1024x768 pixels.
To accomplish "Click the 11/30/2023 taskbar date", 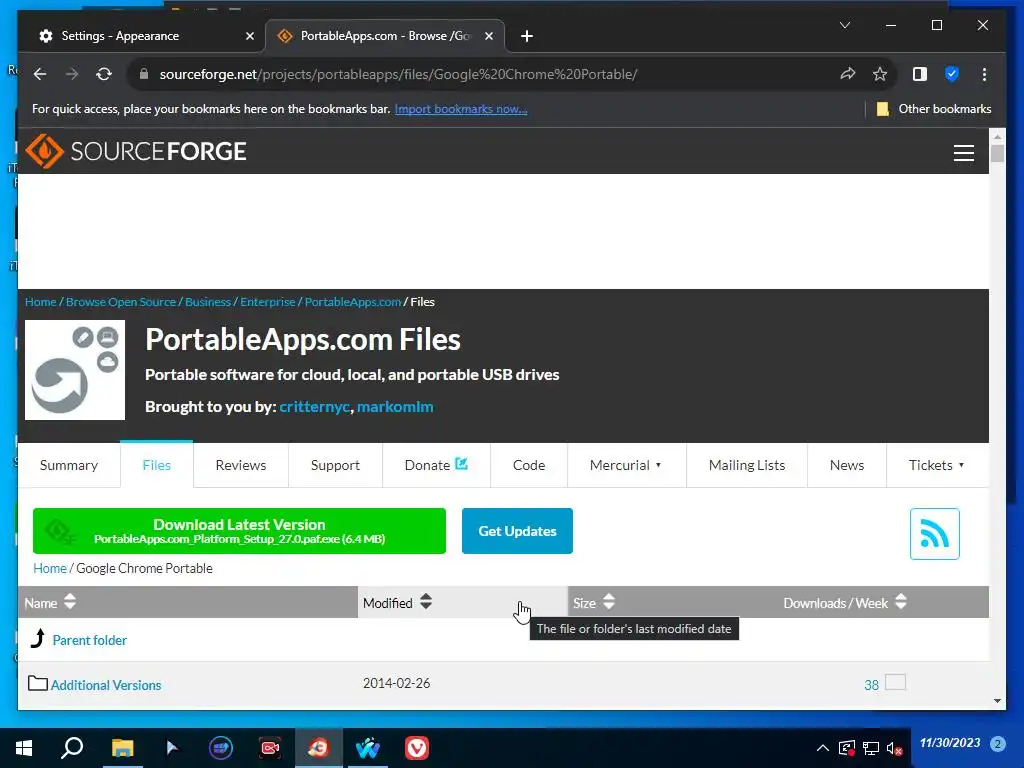I will point(950,743).
